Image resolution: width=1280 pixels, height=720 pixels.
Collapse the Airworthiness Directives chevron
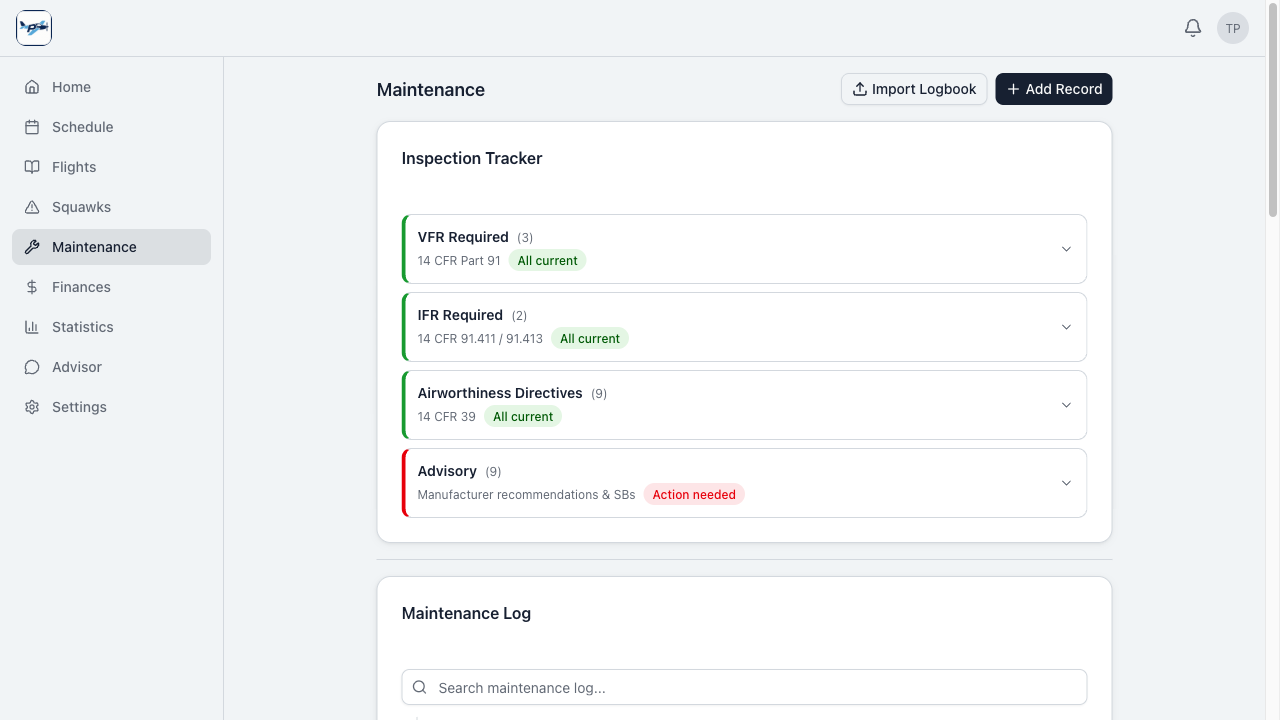[1065, 405]
